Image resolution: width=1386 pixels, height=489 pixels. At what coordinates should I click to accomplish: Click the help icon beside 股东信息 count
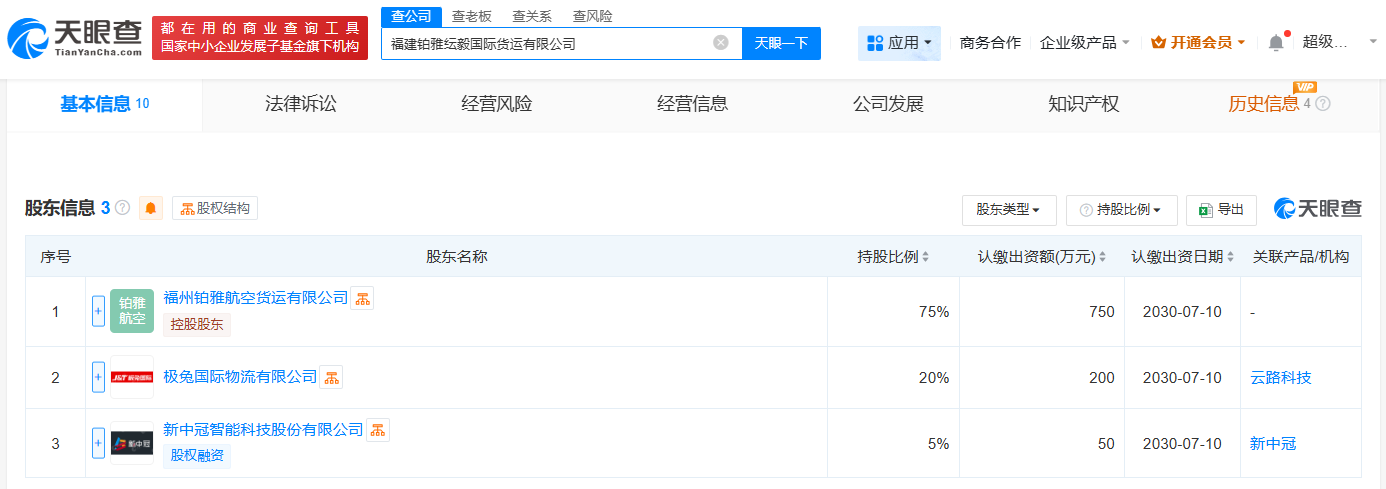(122, 208)
